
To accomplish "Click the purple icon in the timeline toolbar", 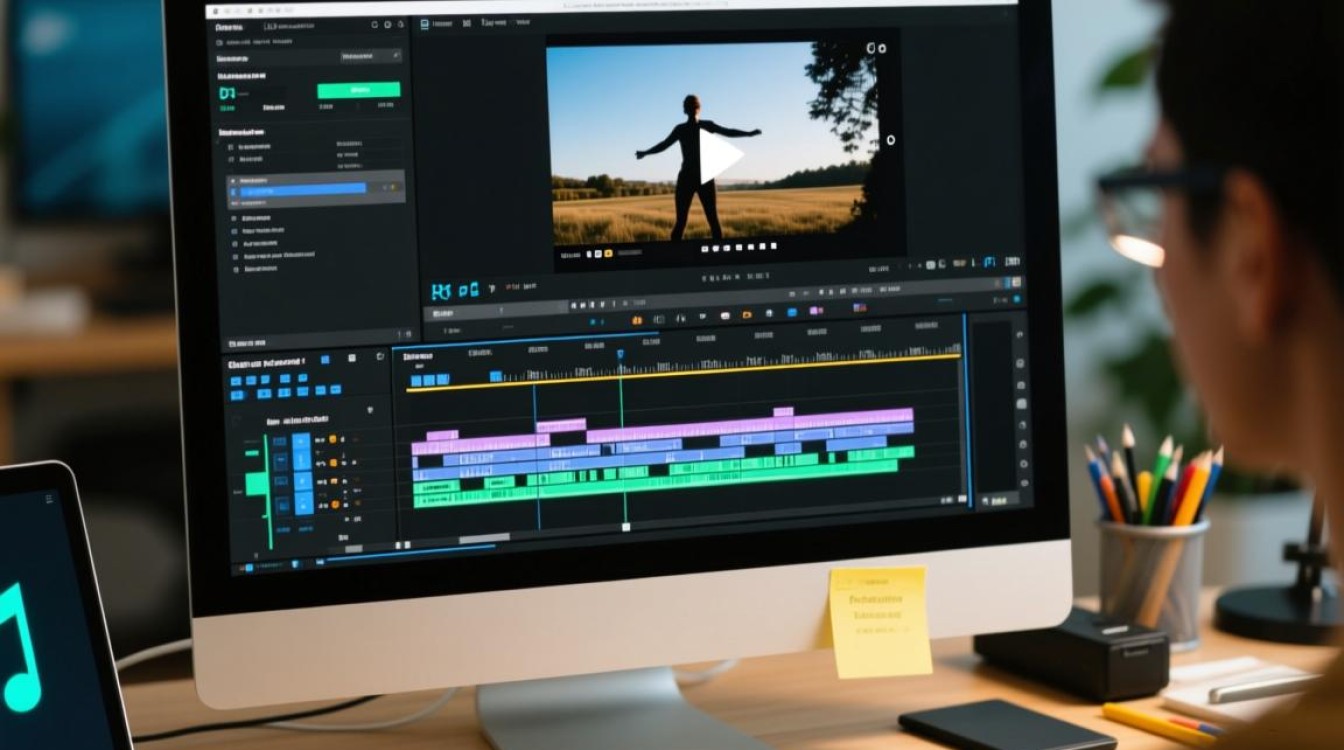I will [815, 311].
